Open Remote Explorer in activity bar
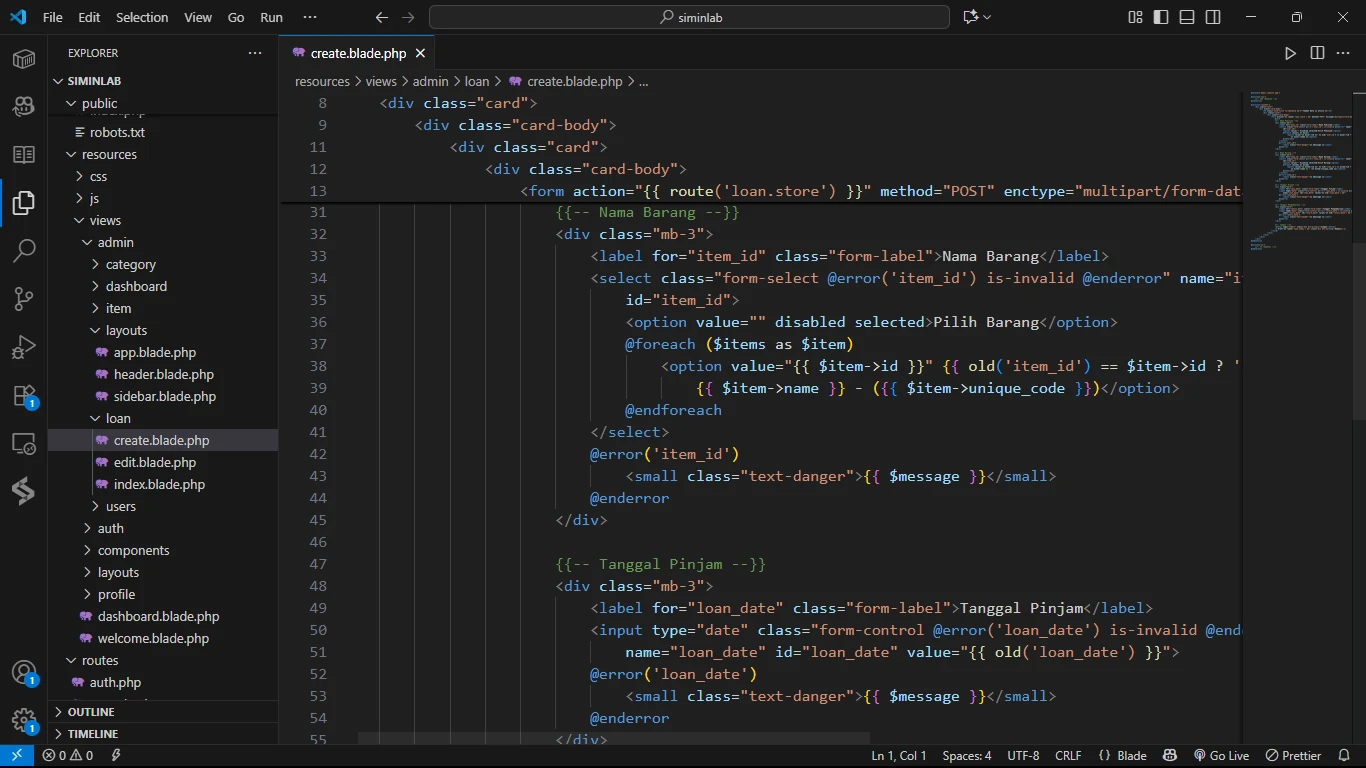 click(x=24, y=443)
